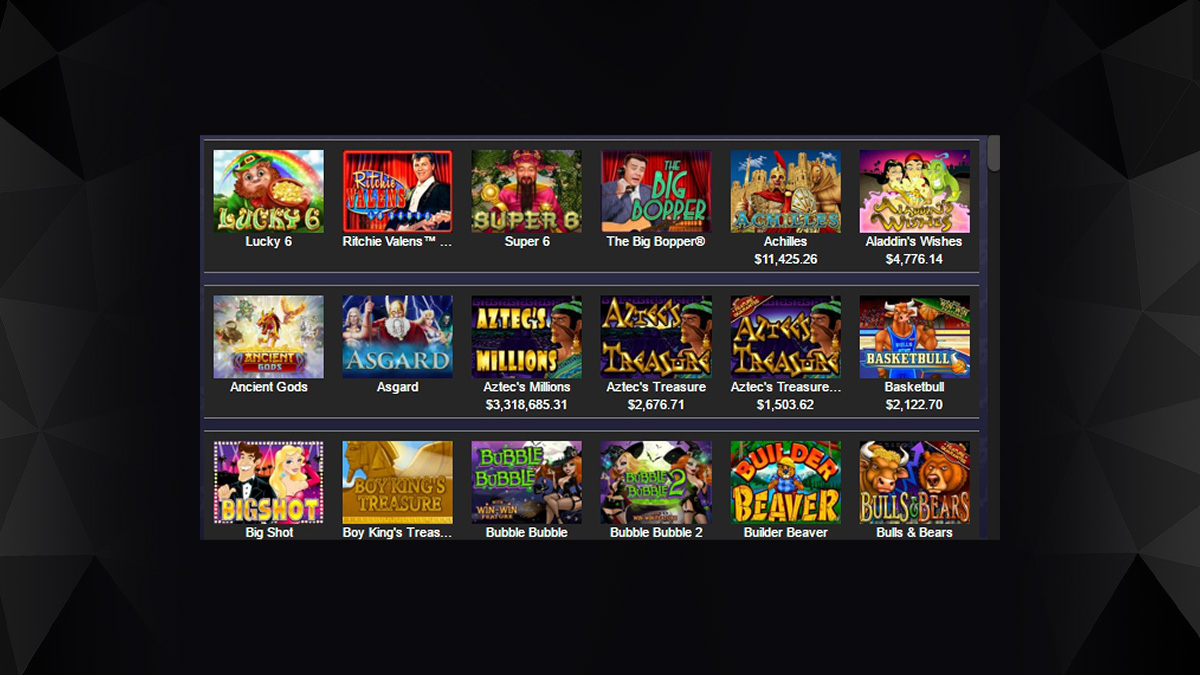Image resolution: width=1200 pixels, height=675 pixels.
Task: Click the $3,318,685.31 jackpot amount
Action: (x=527, y=405)
